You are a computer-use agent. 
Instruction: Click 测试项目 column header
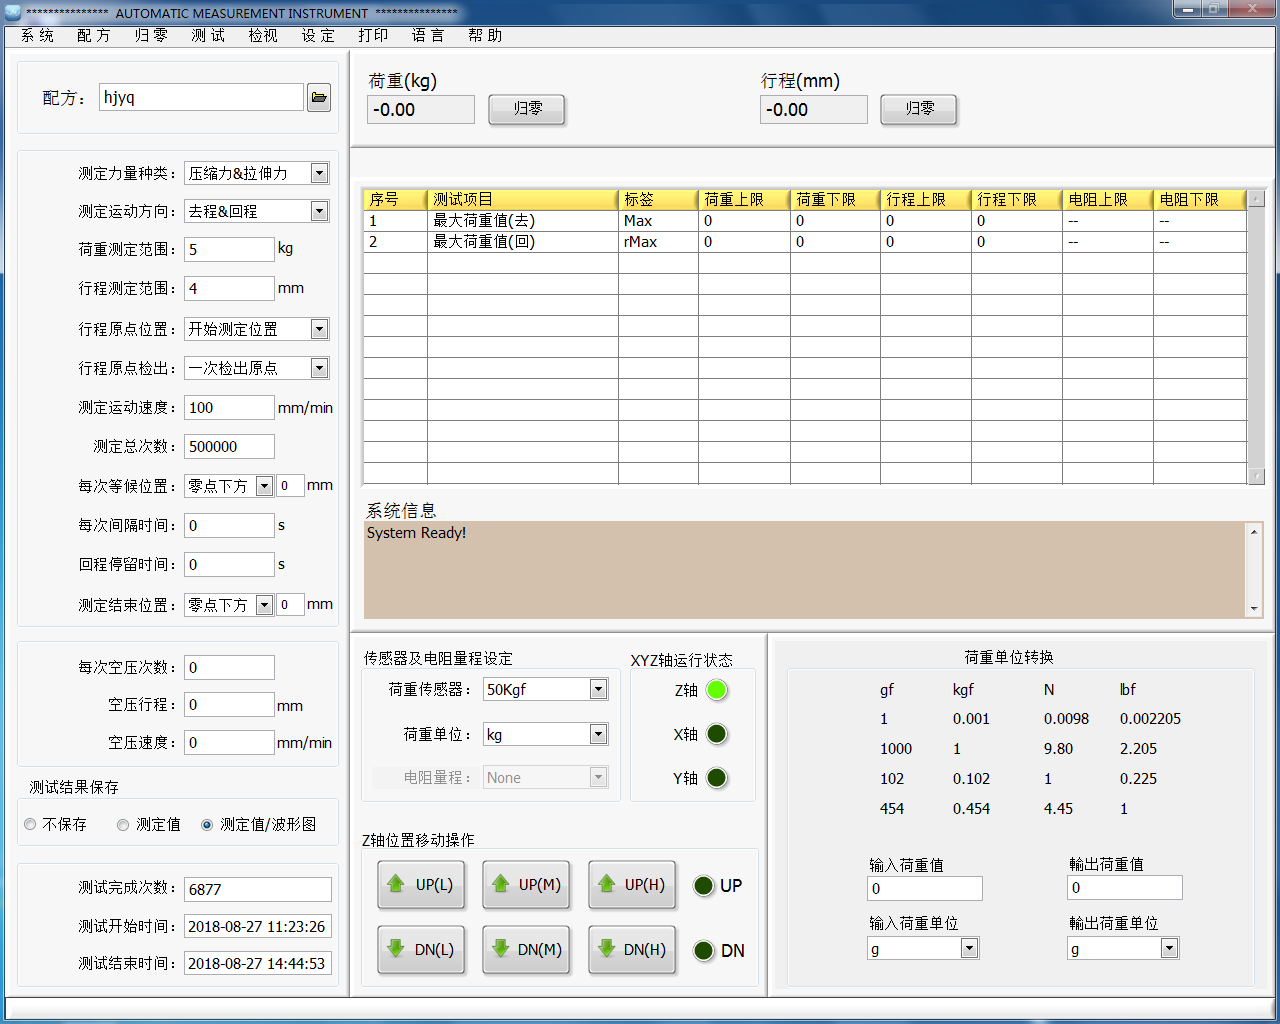click(523, 199)
